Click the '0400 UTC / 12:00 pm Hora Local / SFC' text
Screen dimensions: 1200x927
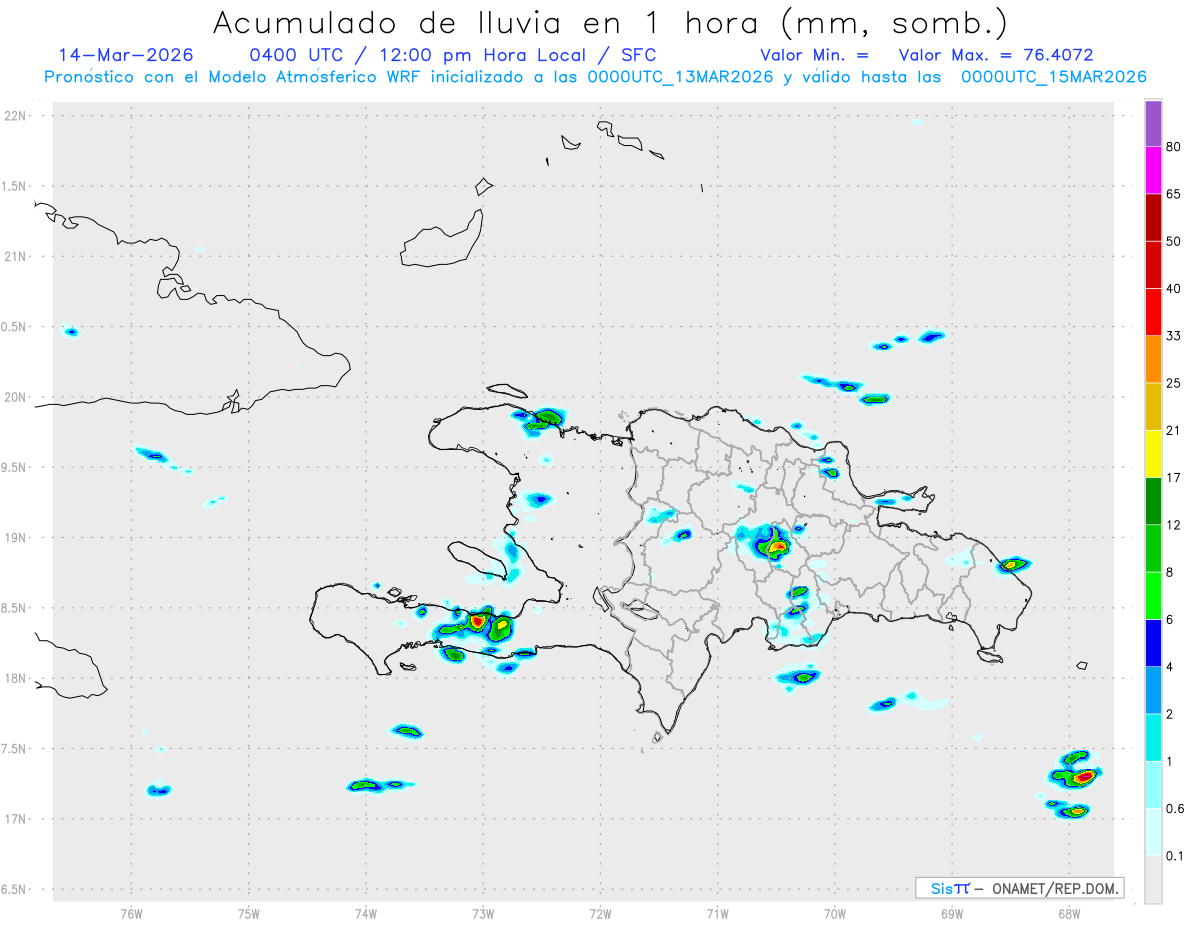click(x=453, y=55)
